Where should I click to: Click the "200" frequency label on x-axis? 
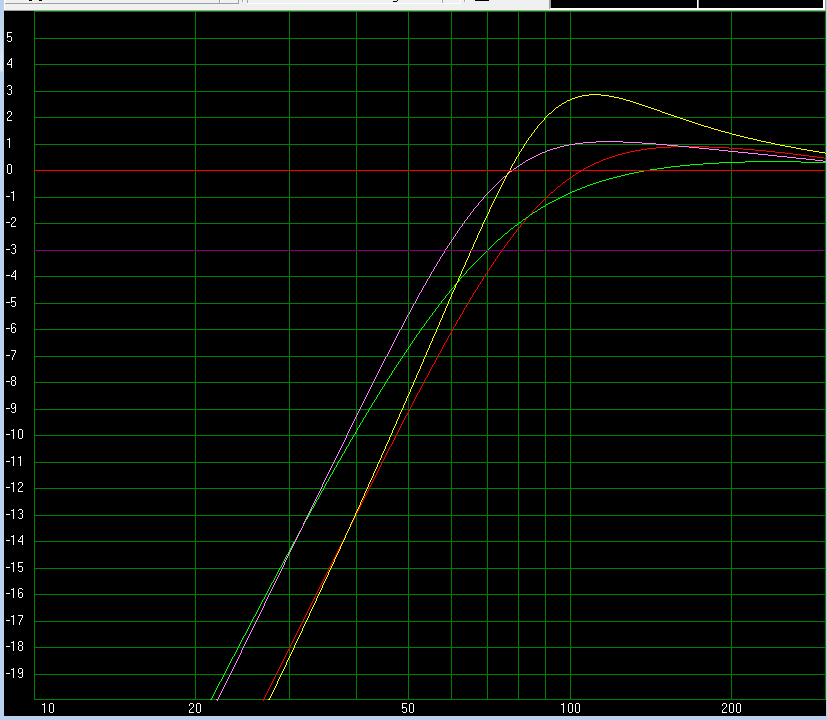coord(732,708)
